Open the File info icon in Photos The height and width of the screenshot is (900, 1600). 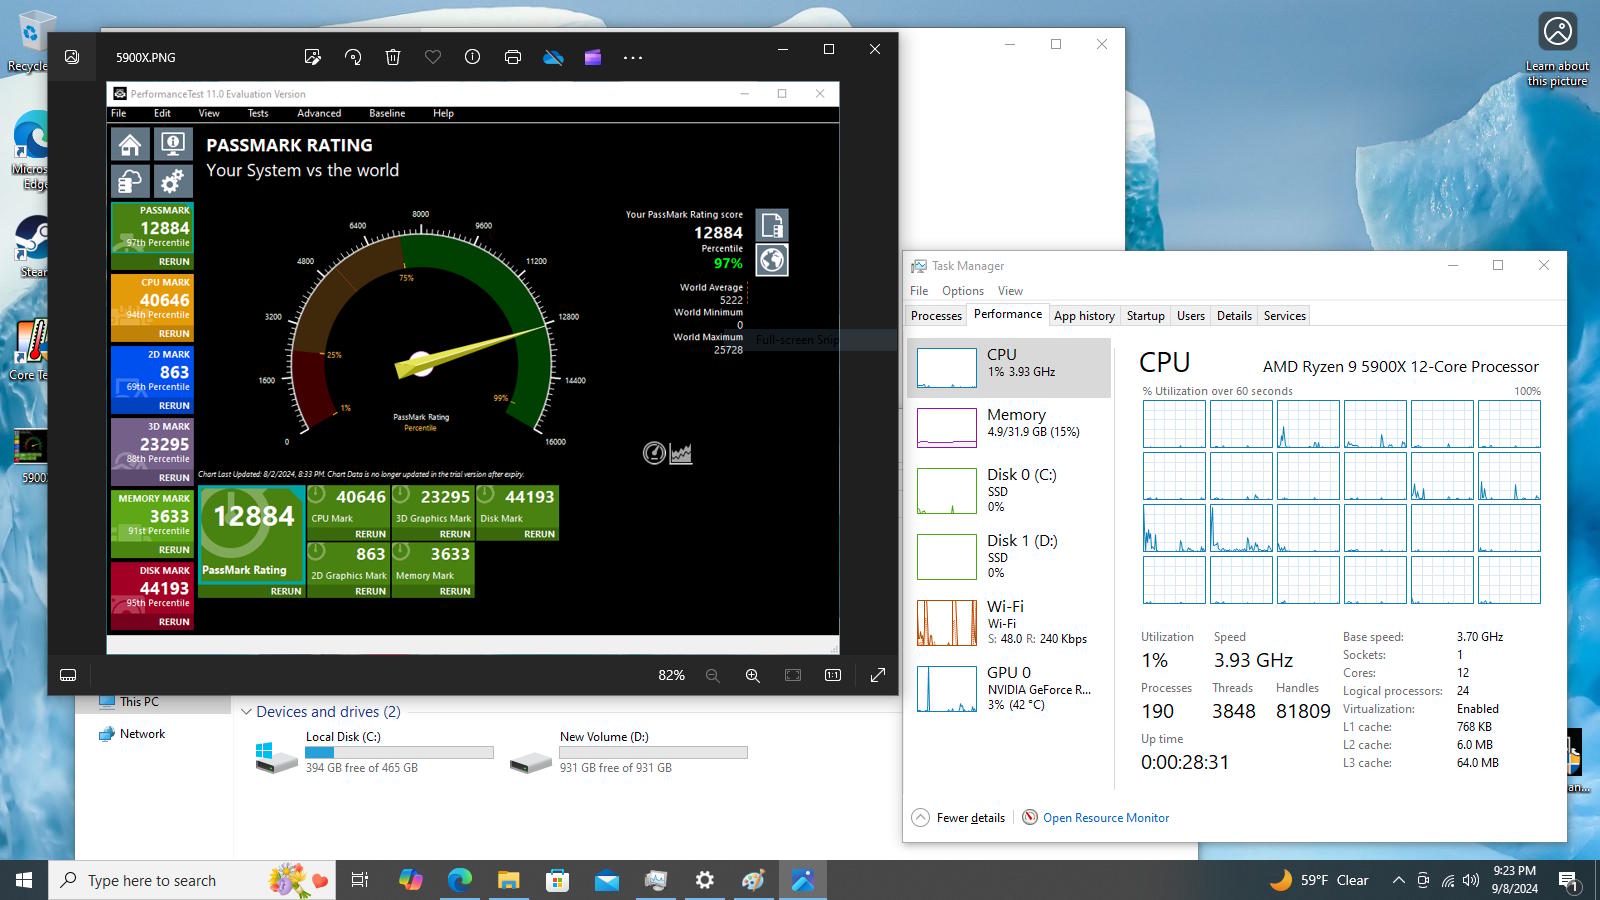coord(473,57)
